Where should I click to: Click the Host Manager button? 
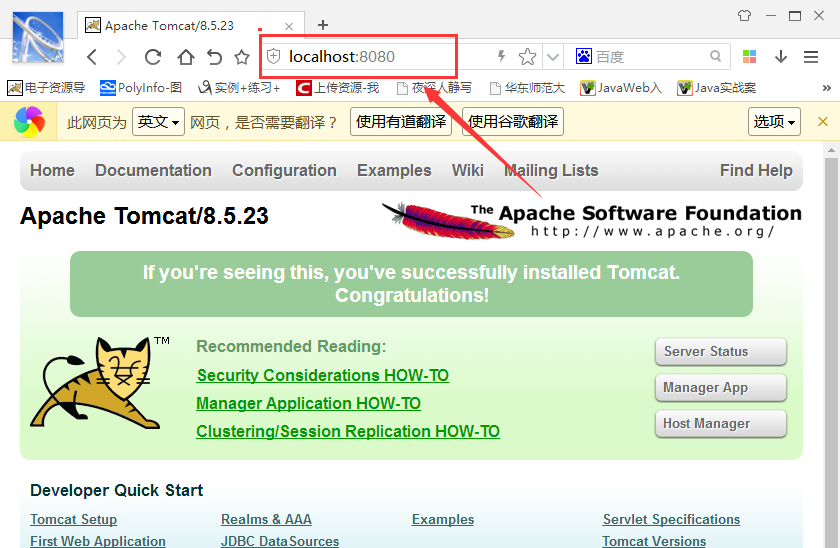[721, 424]
